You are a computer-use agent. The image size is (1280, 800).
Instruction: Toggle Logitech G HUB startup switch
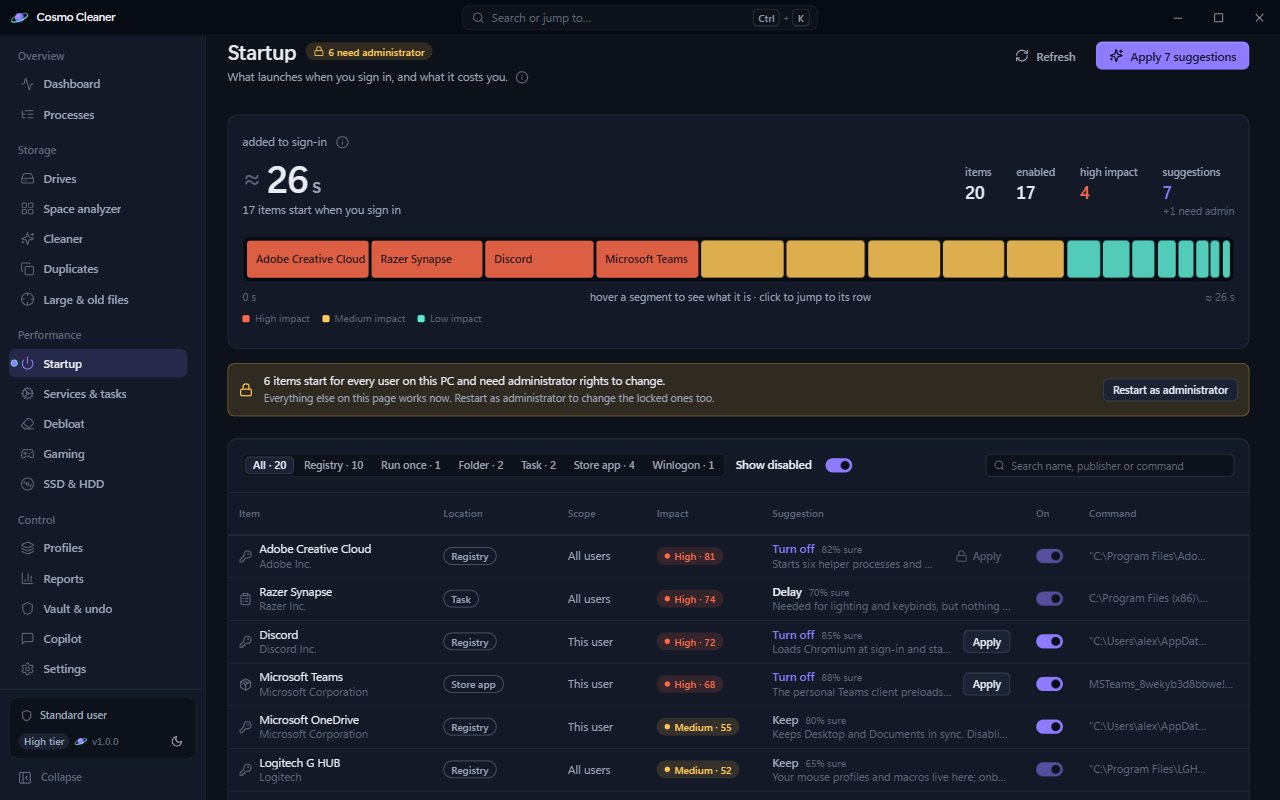point(1050,770)
